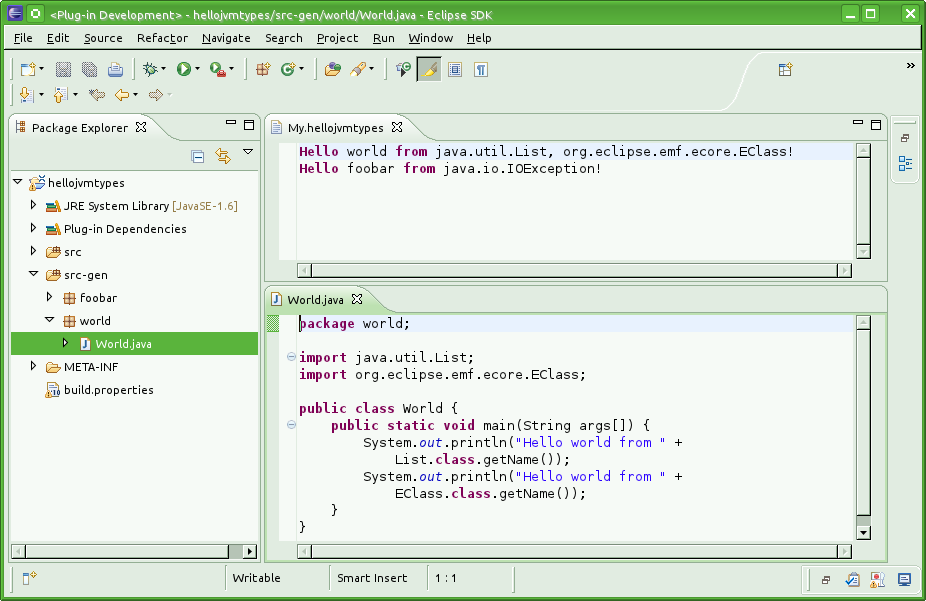Switch to the My.hellojvmtypes editor tab
926x601 pixels.
coord(335,127)
